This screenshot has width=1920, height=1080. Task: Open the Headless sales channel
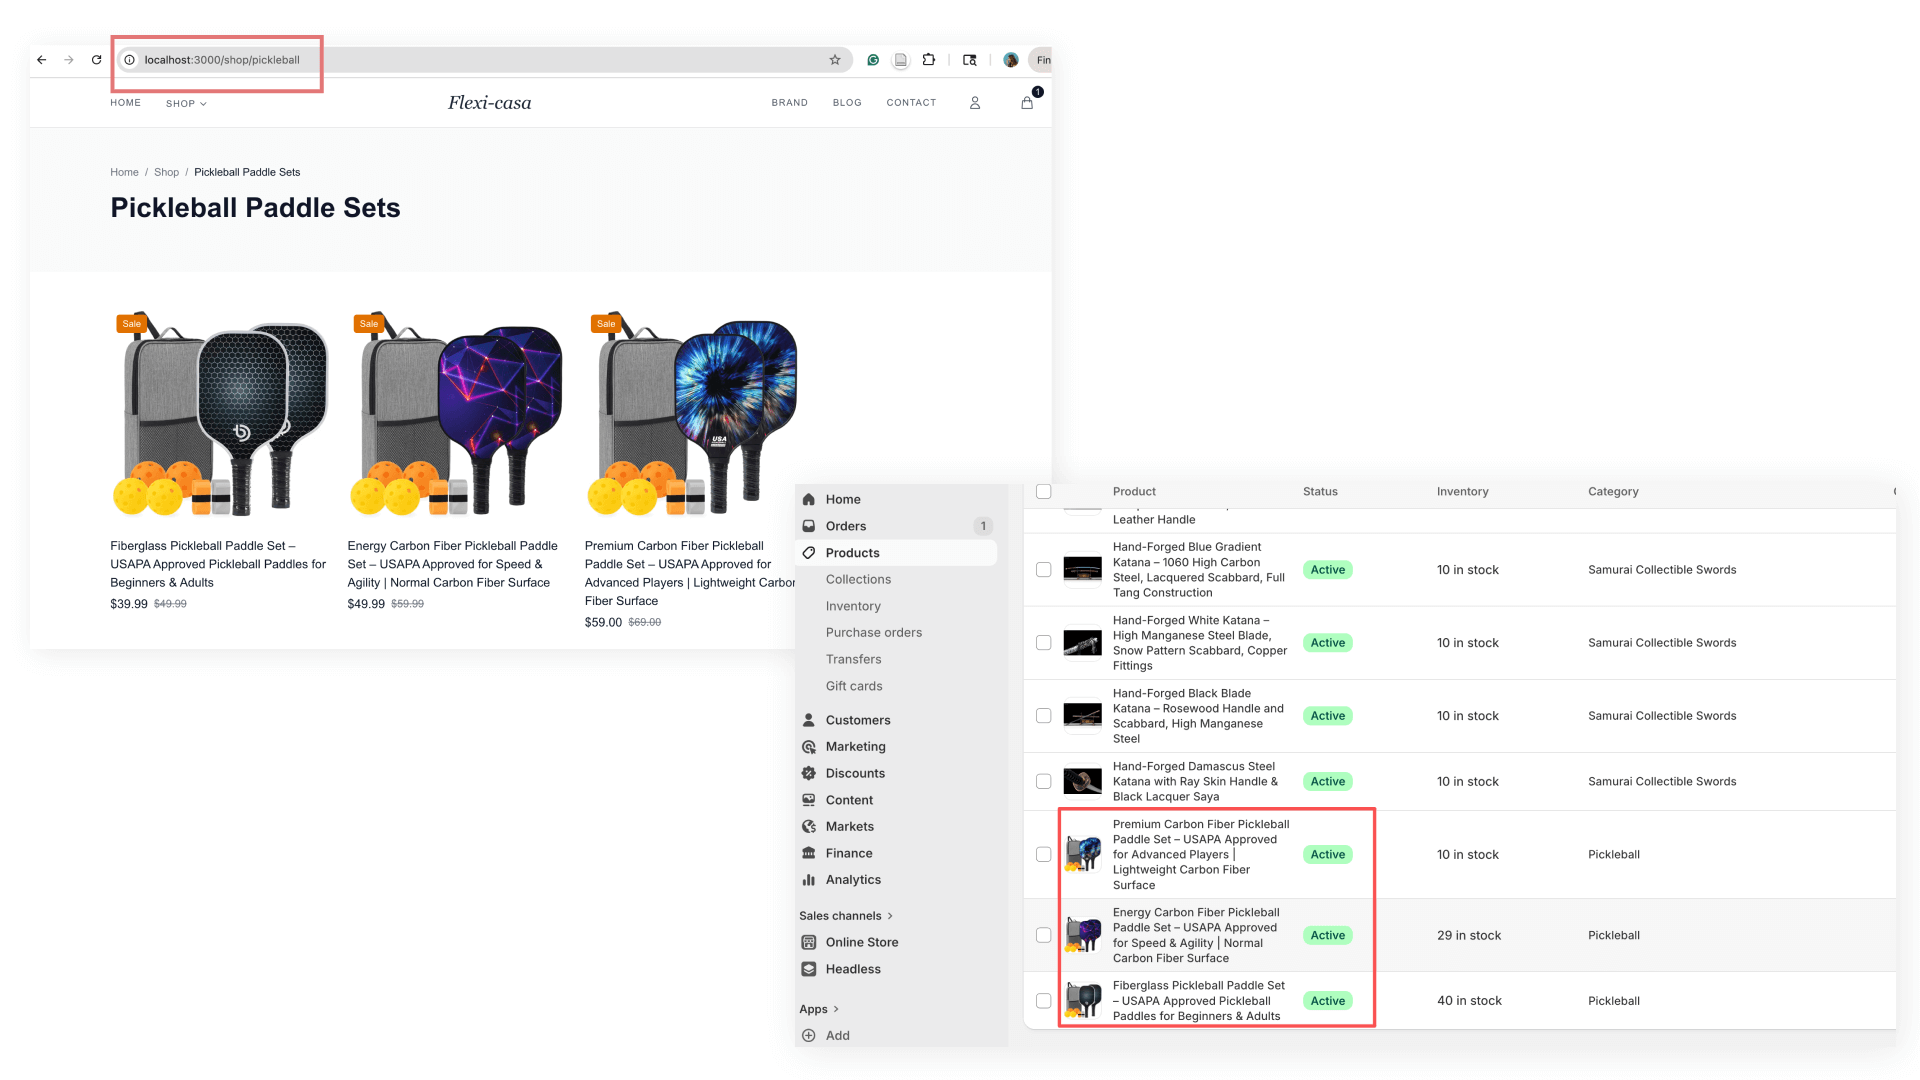point(853,968)
